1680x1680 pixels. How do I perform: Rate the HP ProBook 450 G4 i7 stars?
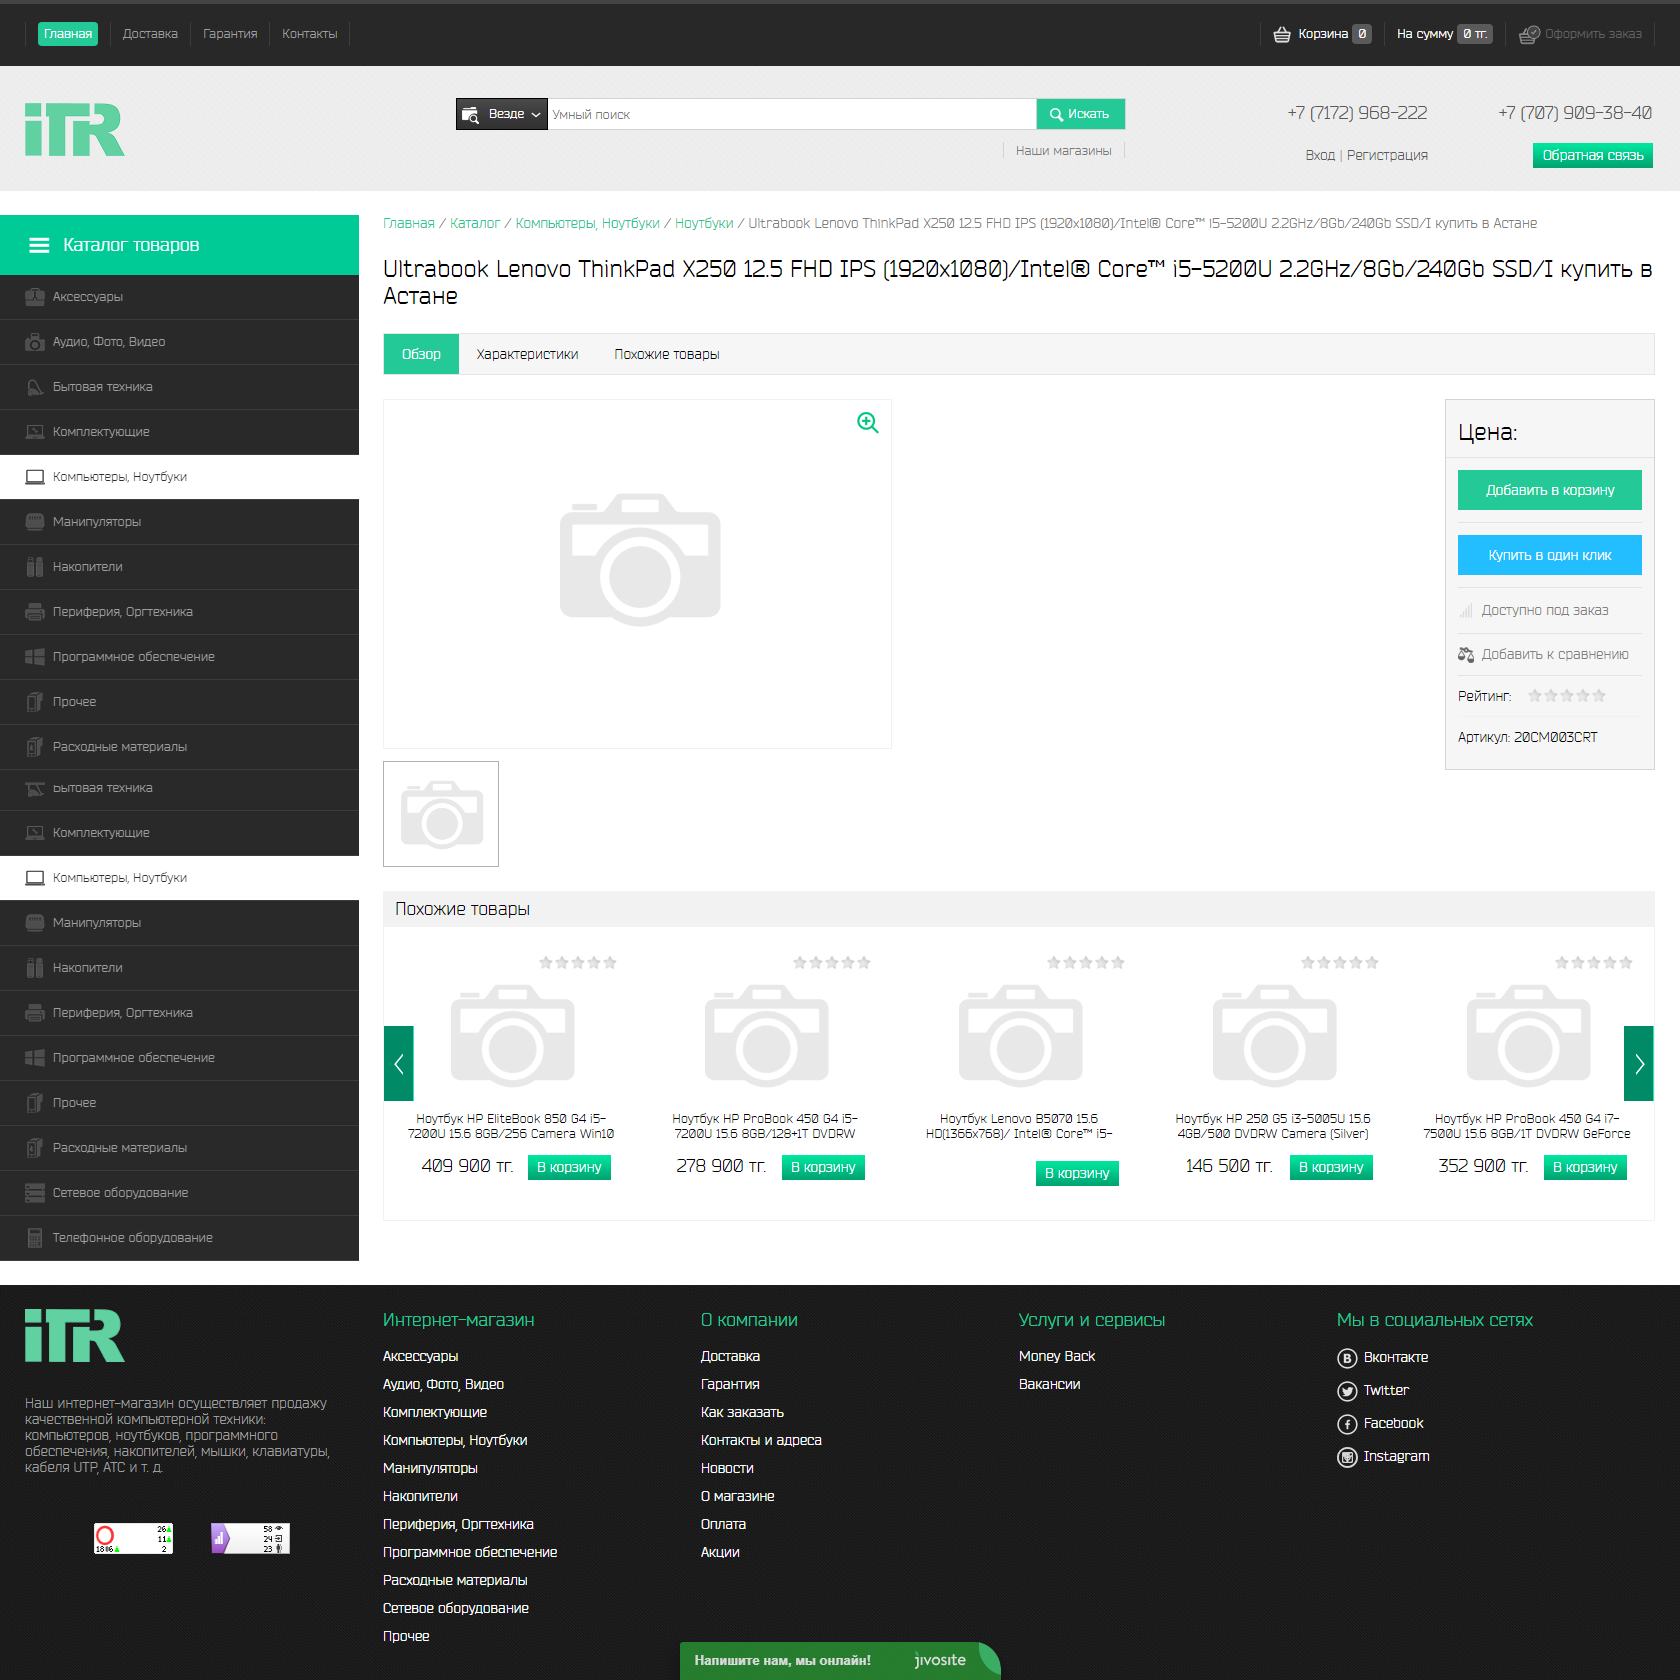tap(1594, 963)
